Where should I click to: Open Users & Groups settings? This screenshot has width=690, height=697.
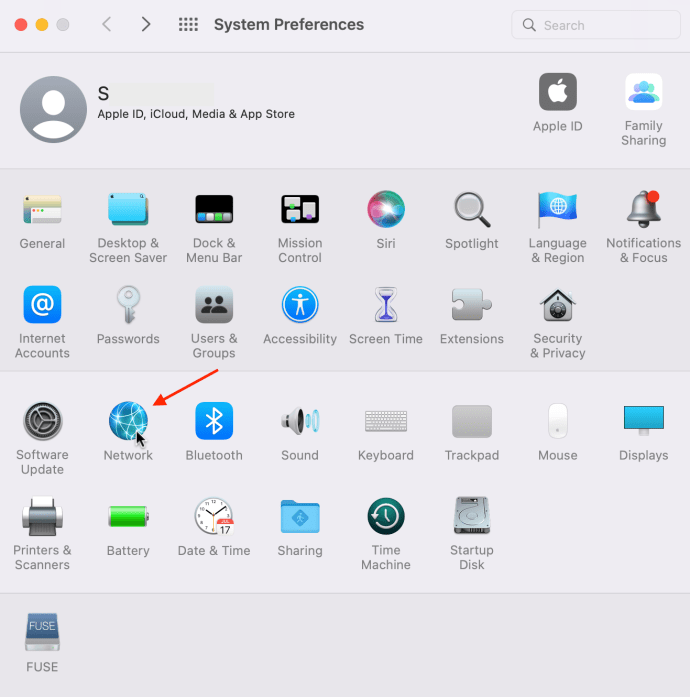click(x=214, y=304)
